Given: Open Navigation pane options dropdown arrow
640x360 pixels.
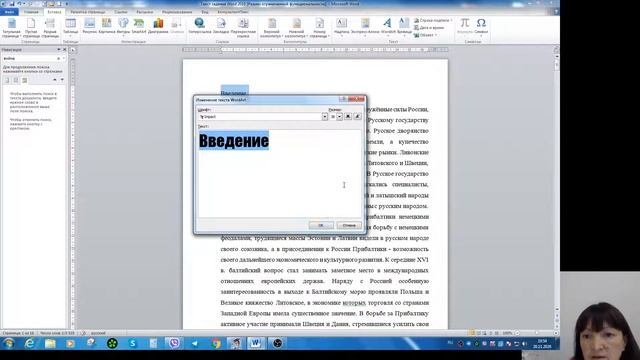Looking at the screenshot, I should click(58, 49).
